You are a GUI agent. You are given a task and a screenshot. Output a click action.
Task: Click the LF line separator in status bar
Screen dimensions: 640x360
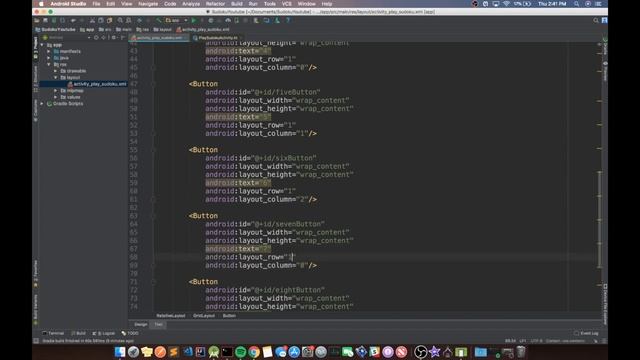tap(522, 341)
